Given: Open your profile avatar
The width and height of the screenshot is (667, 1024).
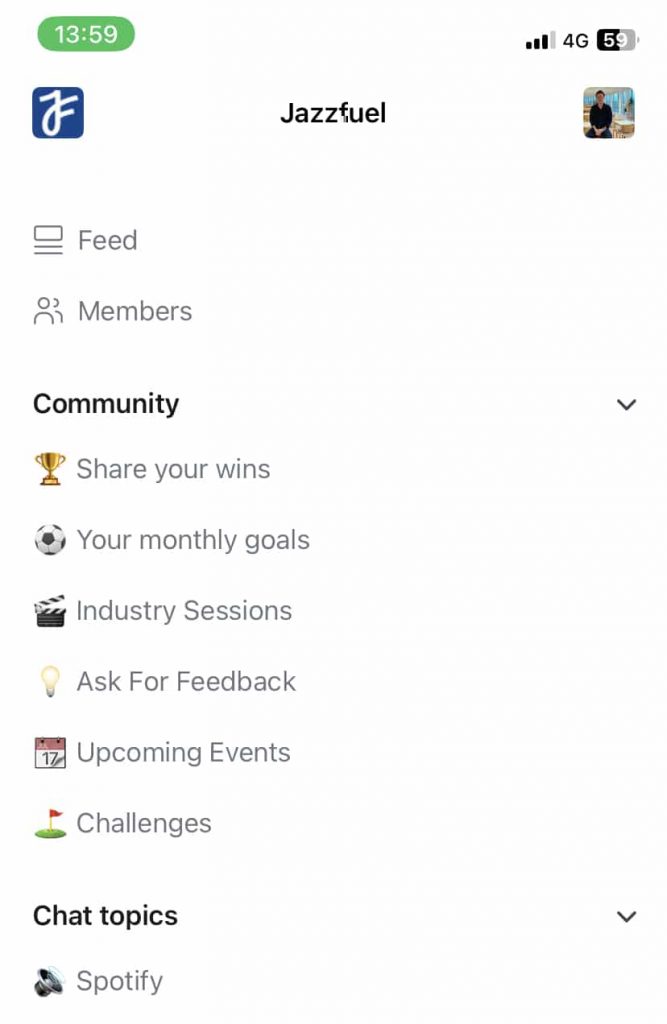Looking at the screenshot, I should point(608,113).
